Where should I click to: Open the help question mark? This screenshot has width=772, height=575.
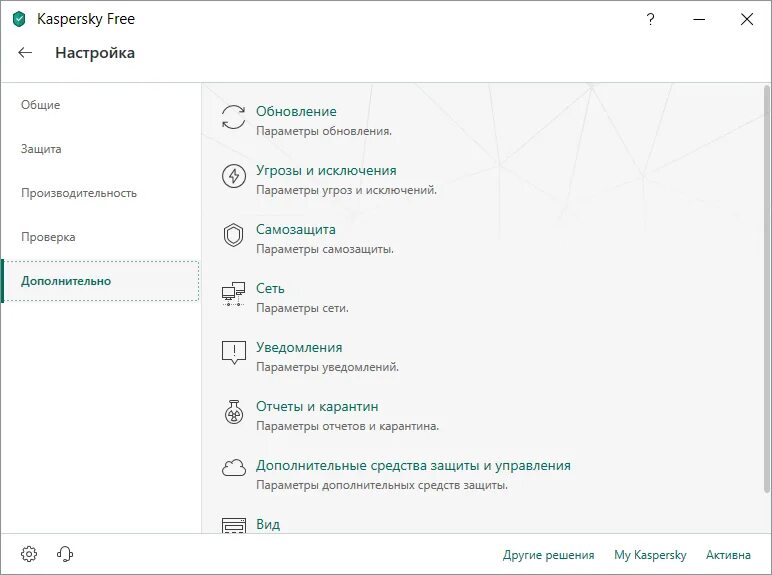click(651, 19)
